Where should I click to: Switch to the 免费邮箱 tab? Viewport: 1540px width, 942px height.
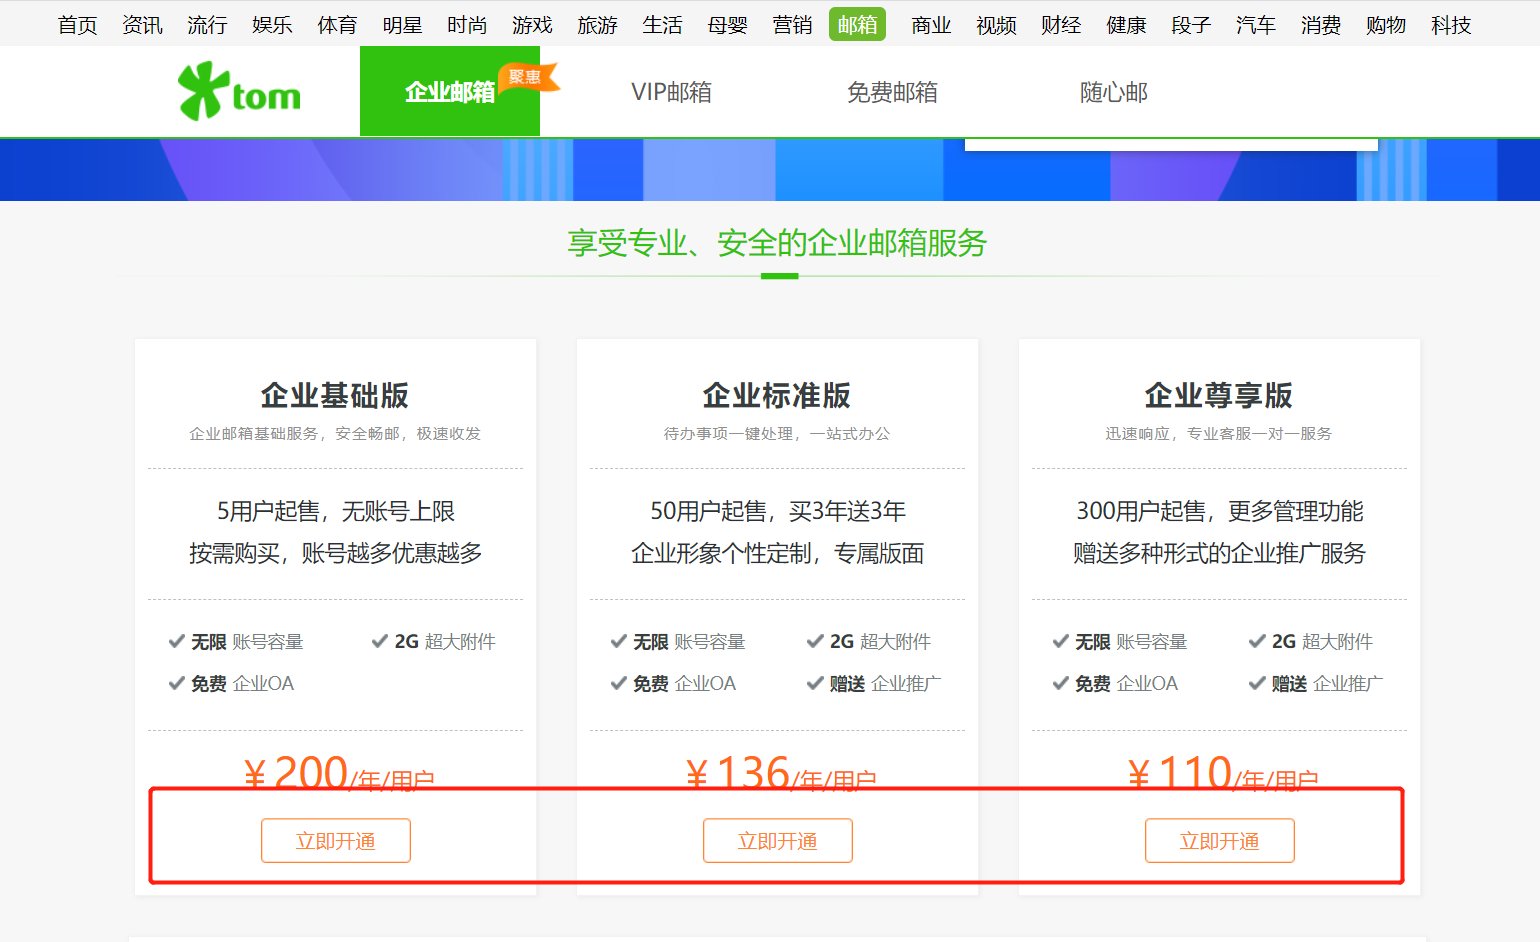[x=892, y=91]
